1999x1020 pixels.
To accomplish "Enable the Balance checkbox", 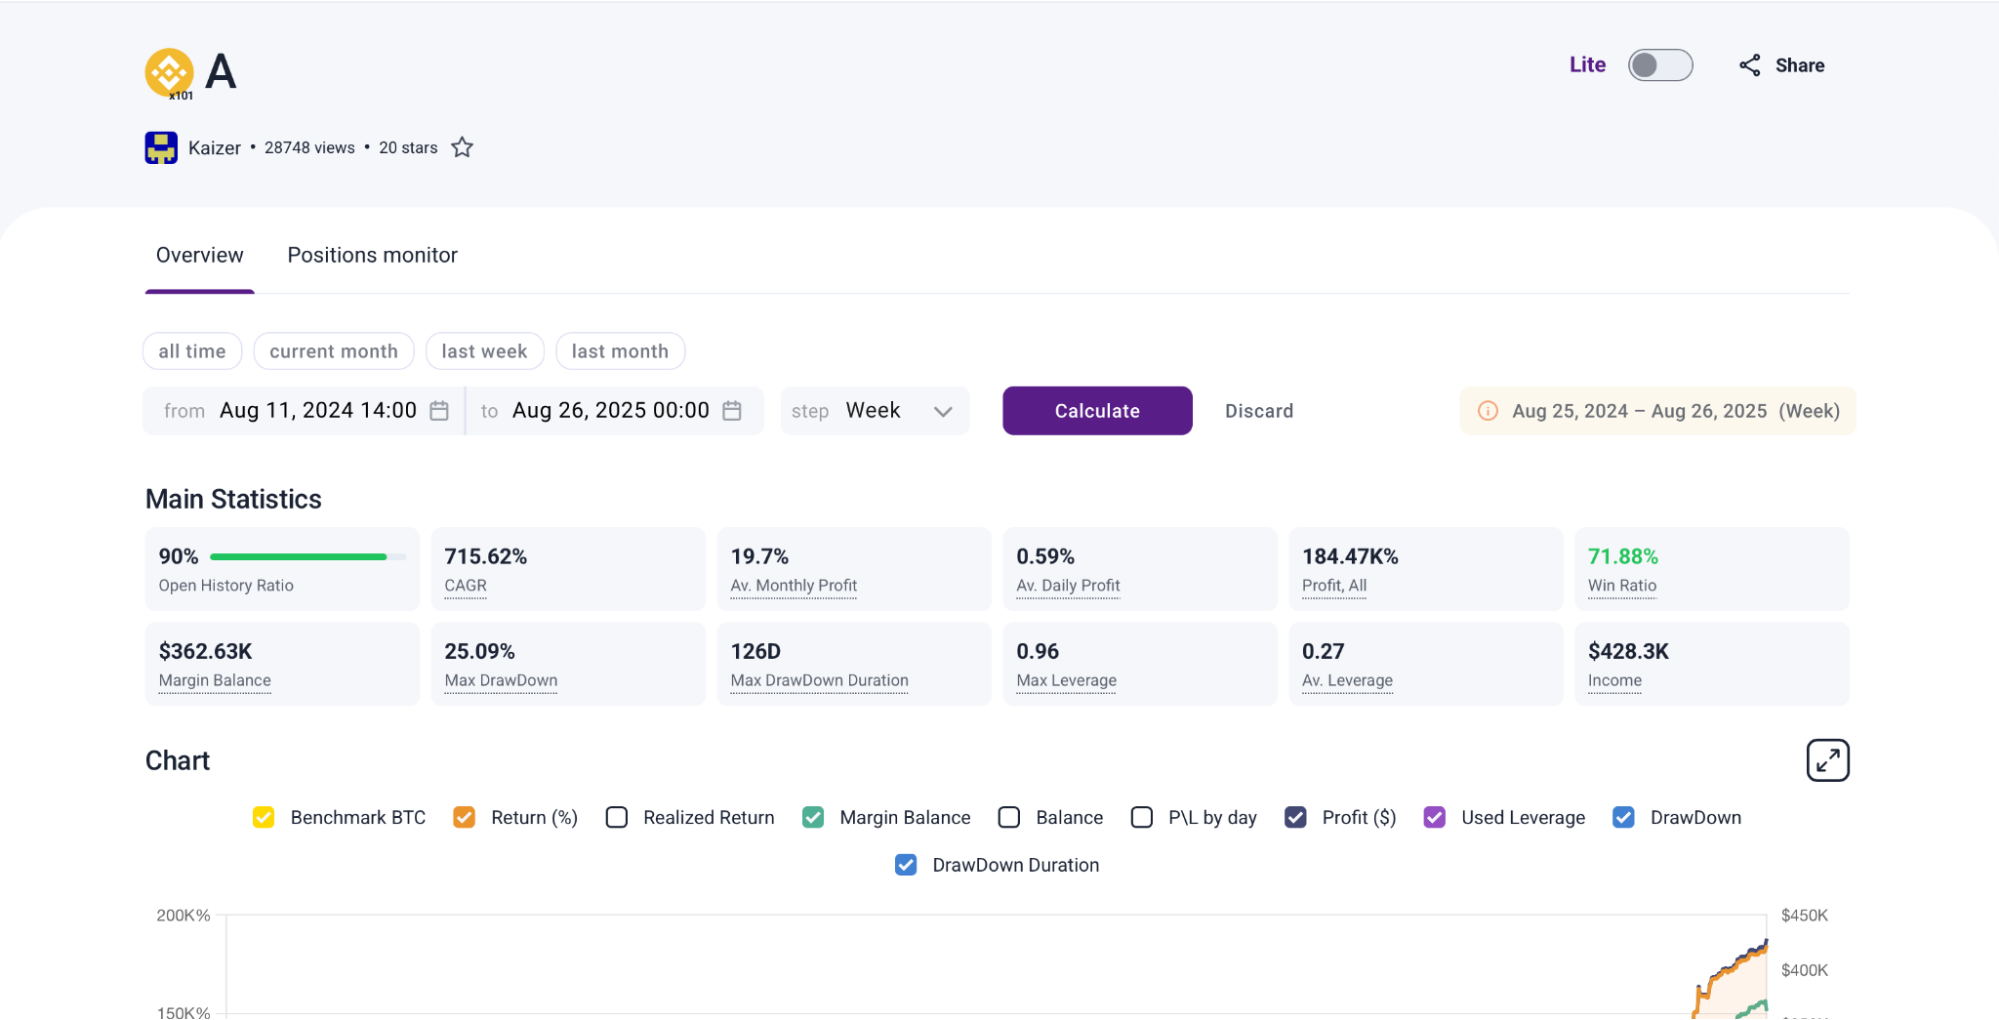I will point(1009,818).
